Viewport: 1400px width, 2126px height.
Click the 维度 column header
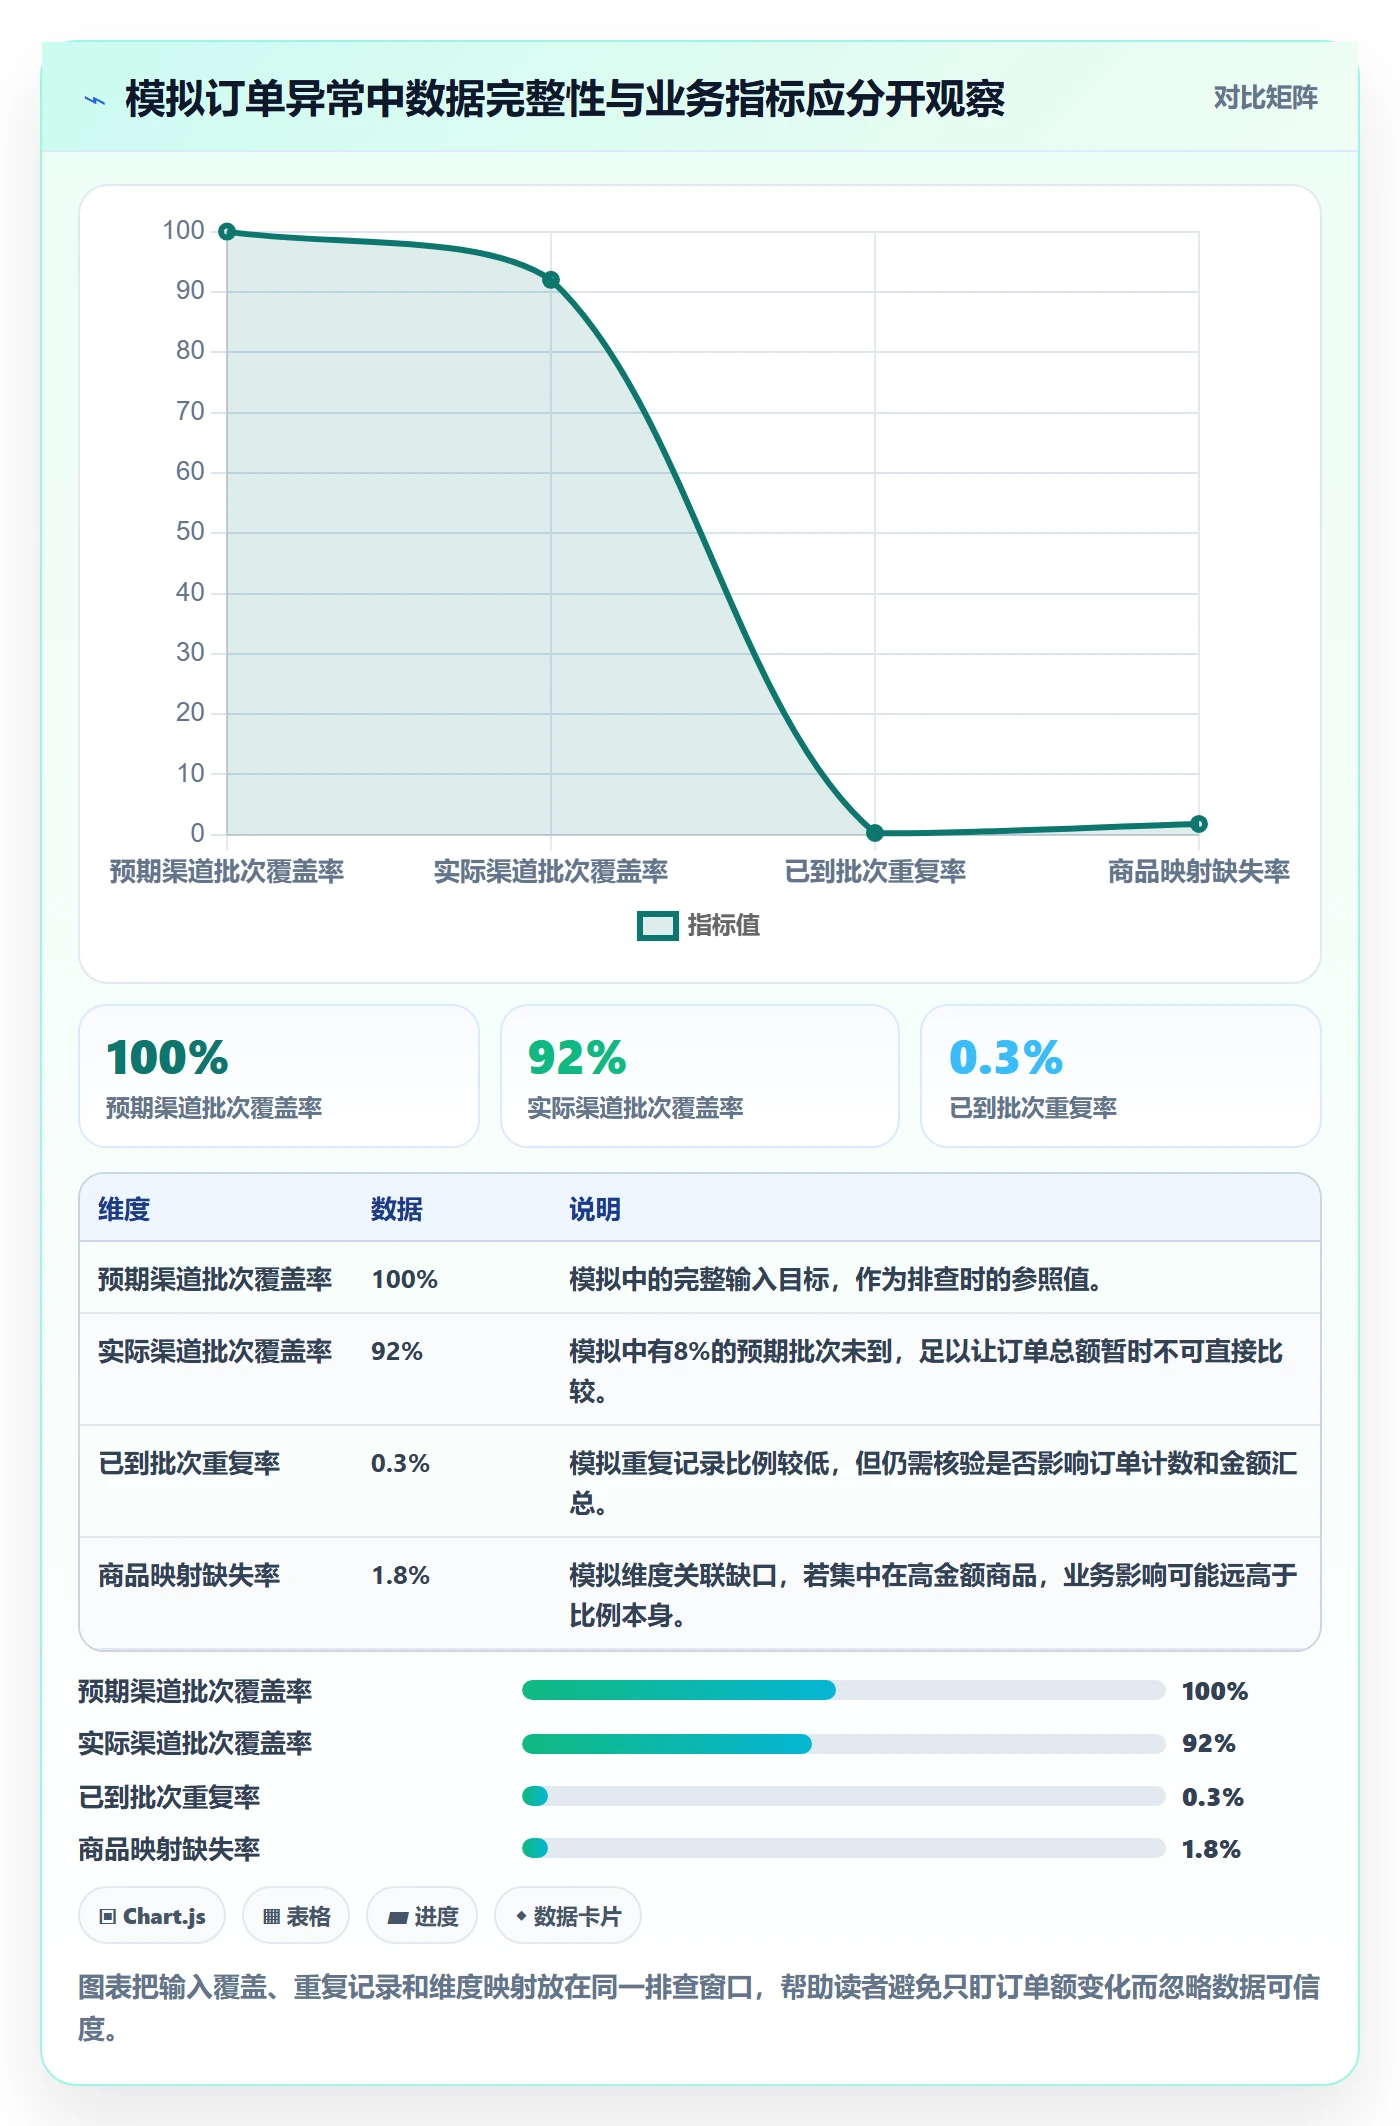124,1209
